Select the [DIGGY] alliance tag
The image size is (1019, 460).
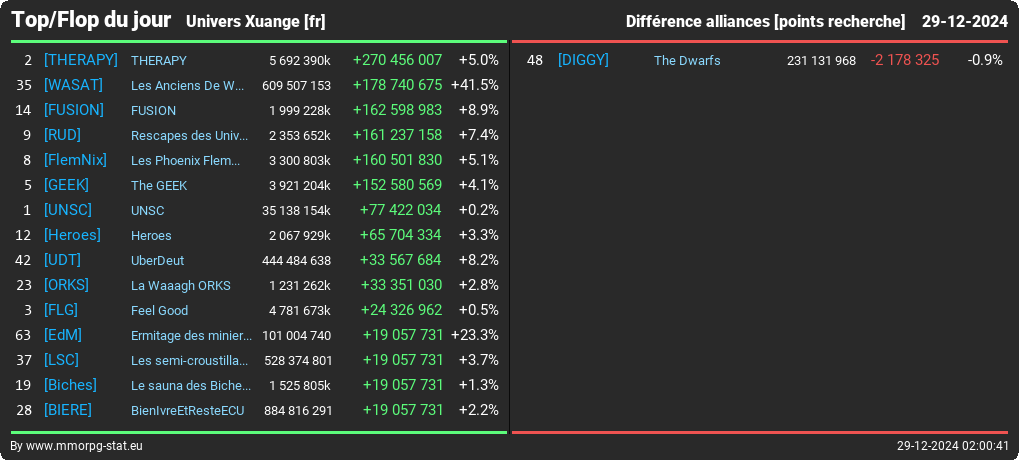coord(583,60)
